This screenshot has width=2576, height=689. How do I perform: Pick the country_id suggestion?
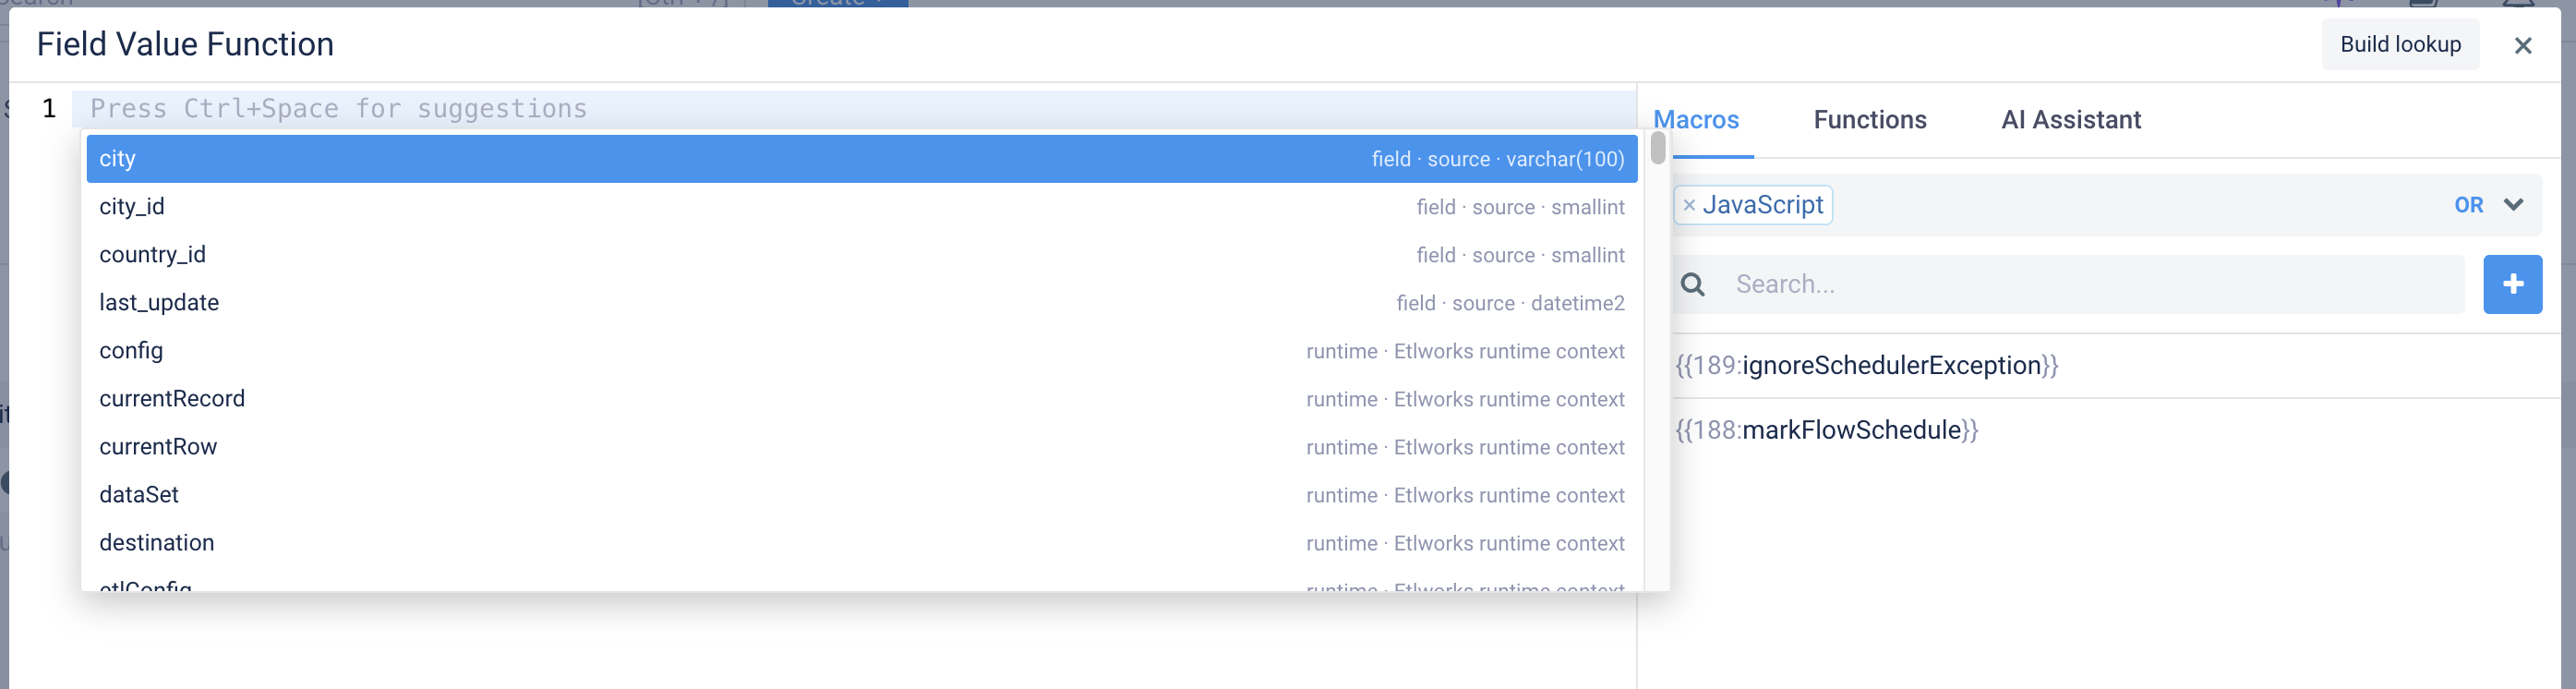coord(861,255)
